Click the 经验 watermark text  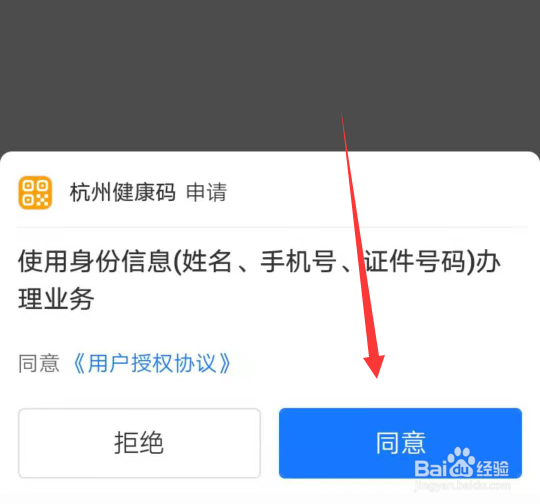[492, 468]
